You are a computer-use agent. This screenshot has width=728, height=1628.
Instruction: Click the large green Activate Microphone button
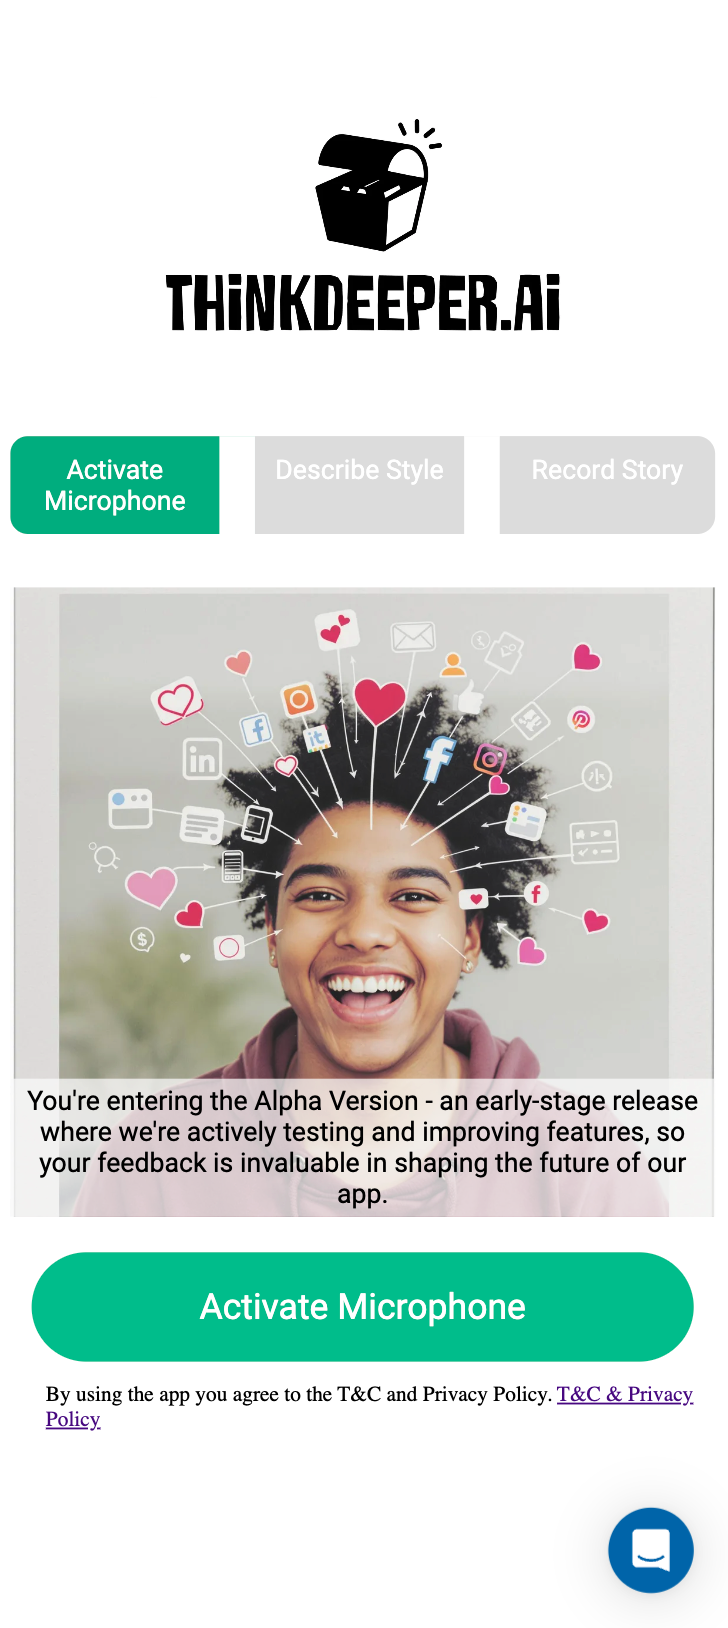click(x=363, y=1307)
